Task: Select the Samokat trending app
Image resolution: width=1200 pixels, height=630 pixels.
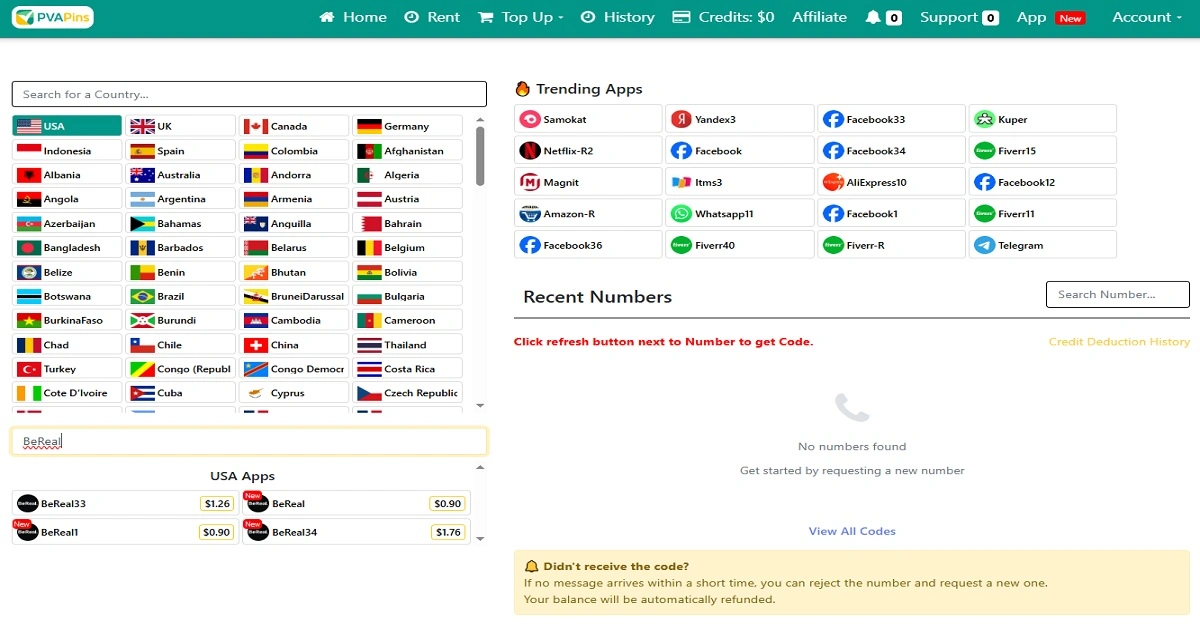Action: coord(588,119)
